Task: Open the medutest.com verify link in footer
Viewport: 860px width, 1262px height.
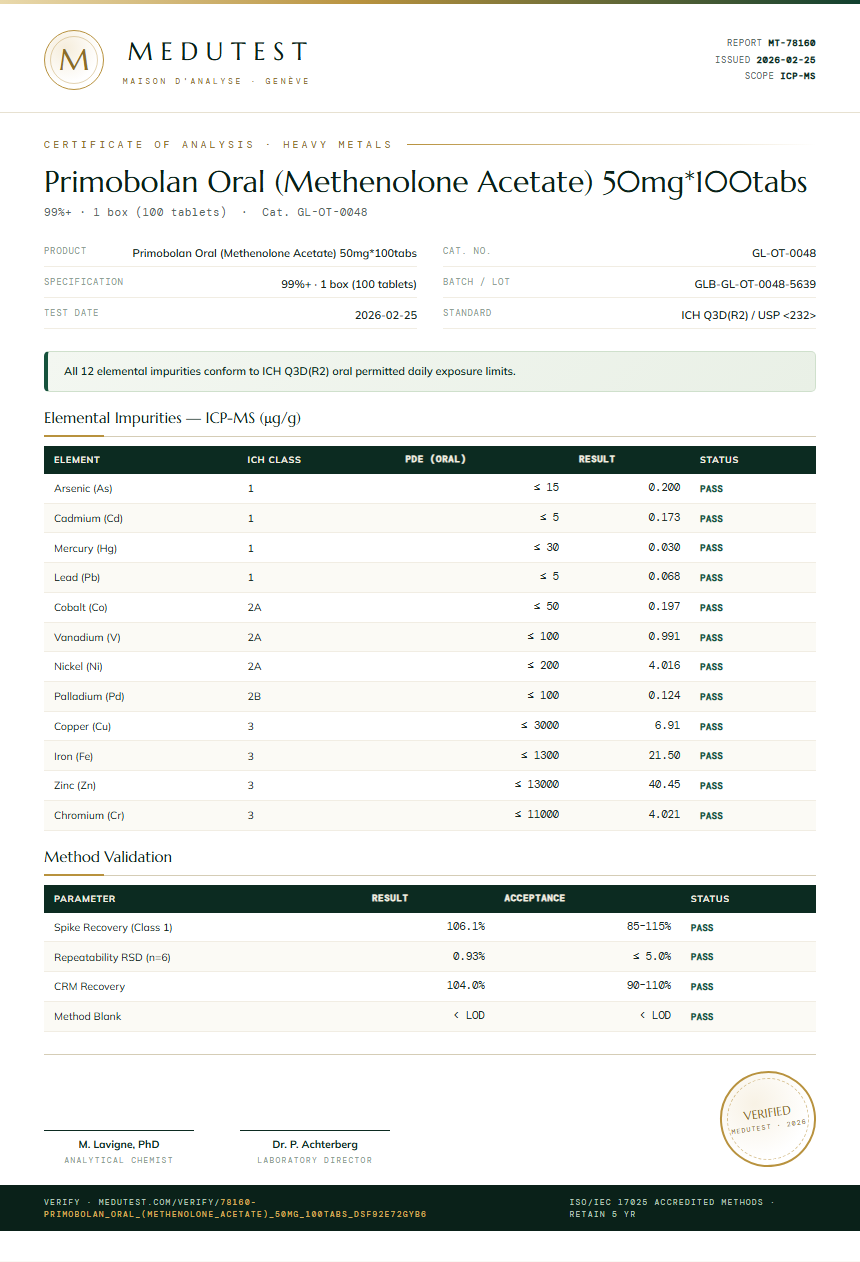Action: click(x=235, y=1208)
